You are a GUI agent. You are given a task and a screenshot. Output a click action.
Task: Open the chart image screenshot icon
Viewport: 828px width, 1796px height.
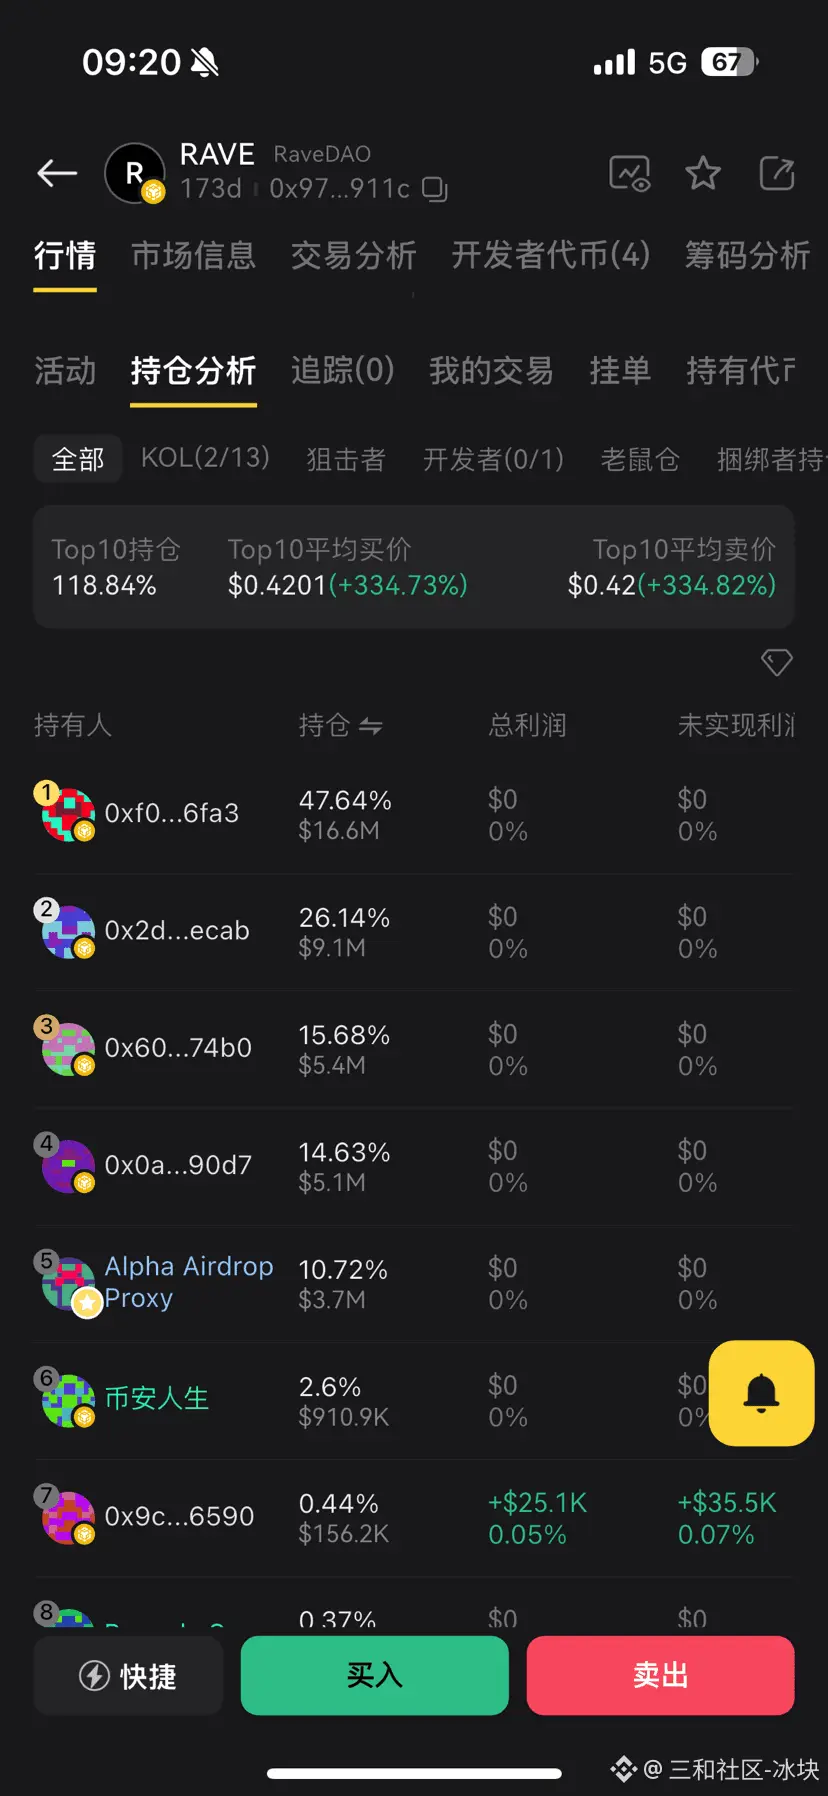tap(629, 173)
